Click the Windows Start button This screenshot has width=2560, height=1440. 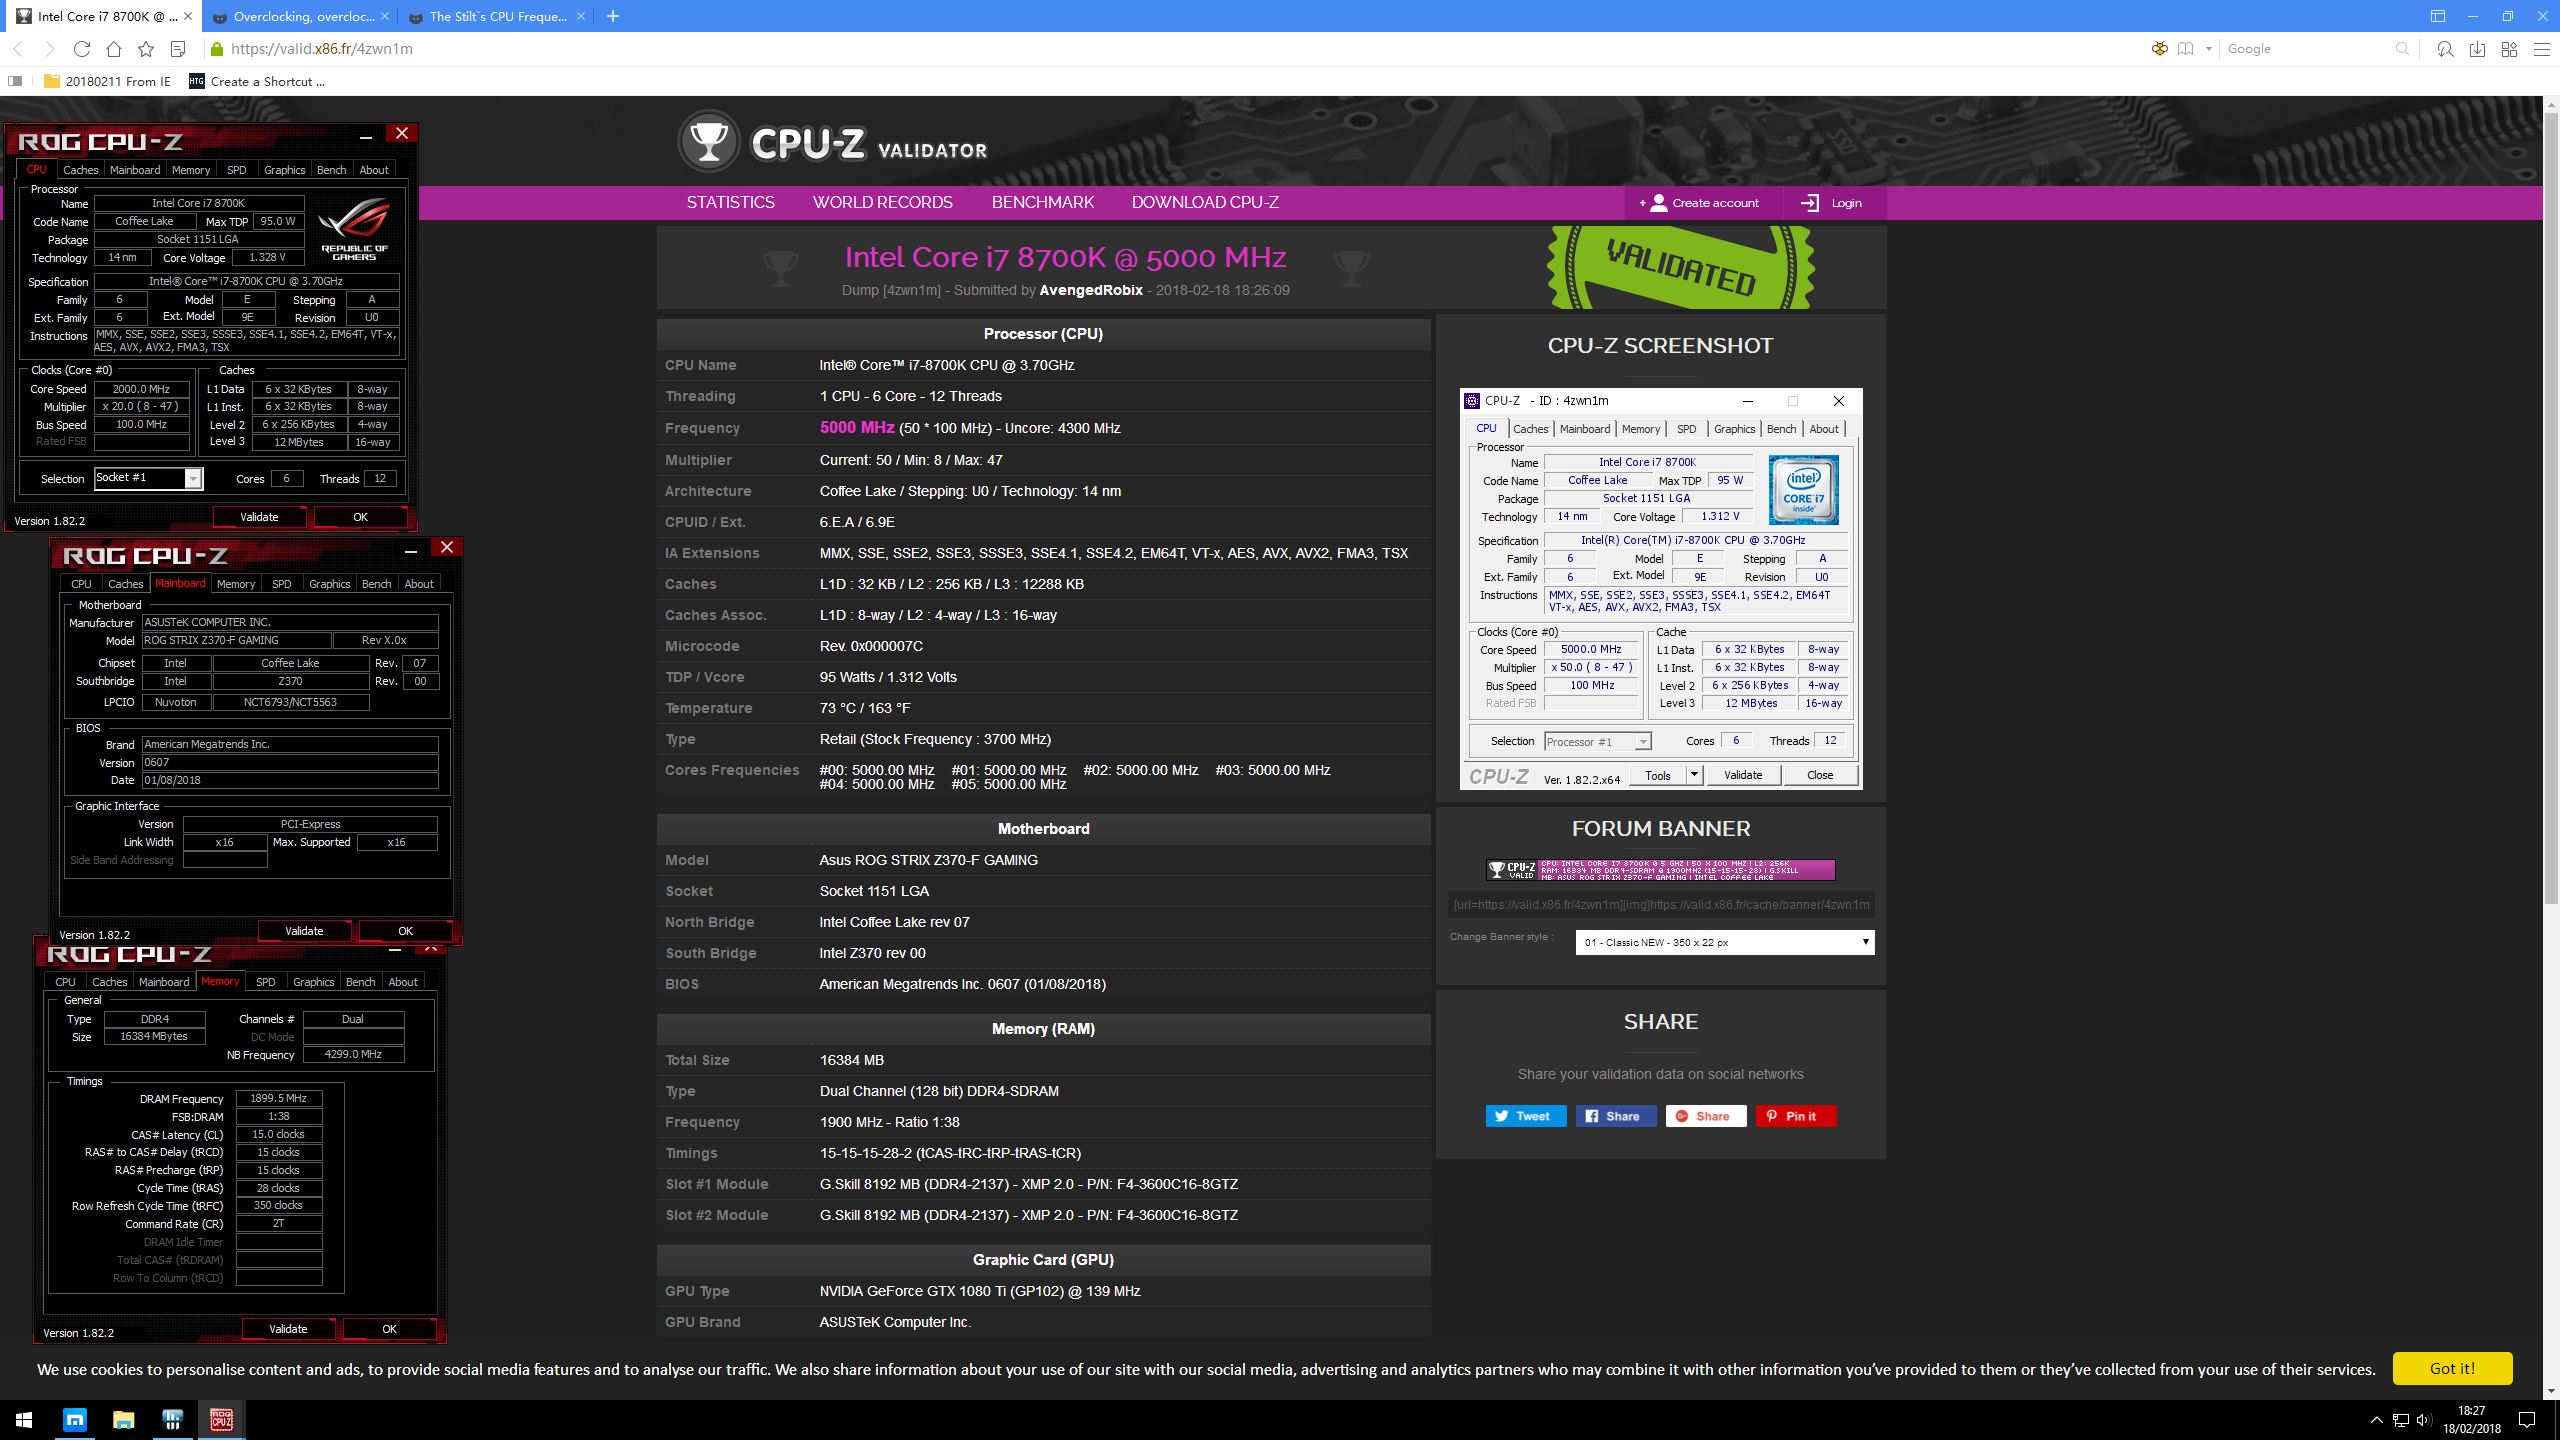point(24,1419)
